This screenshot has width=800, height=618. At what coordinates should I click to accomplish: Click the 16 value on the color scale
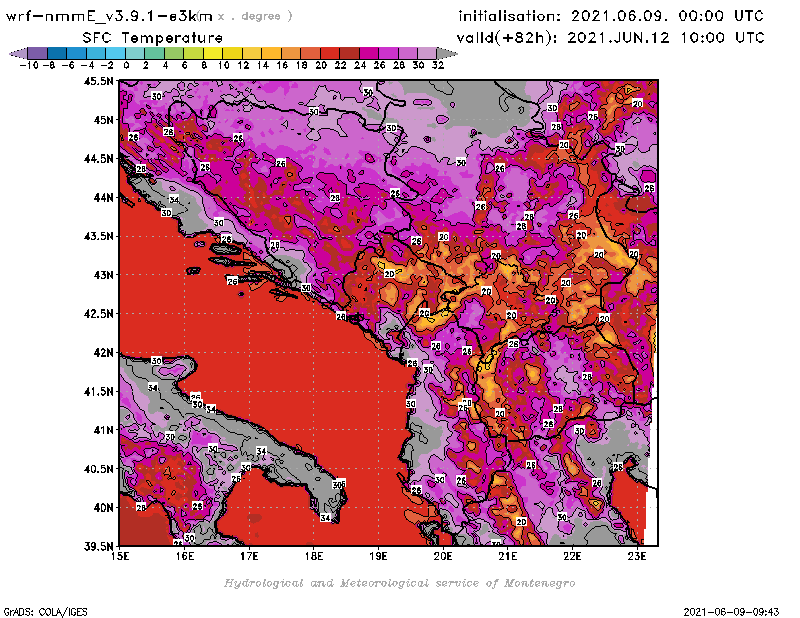(x=282, y=65)
